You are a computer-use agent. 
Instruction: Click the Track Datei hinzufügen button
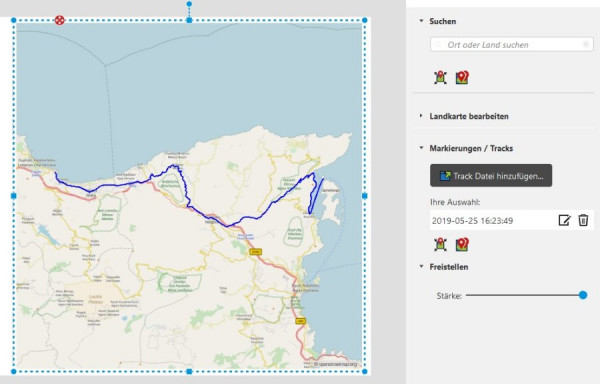(x=491, y=176)
